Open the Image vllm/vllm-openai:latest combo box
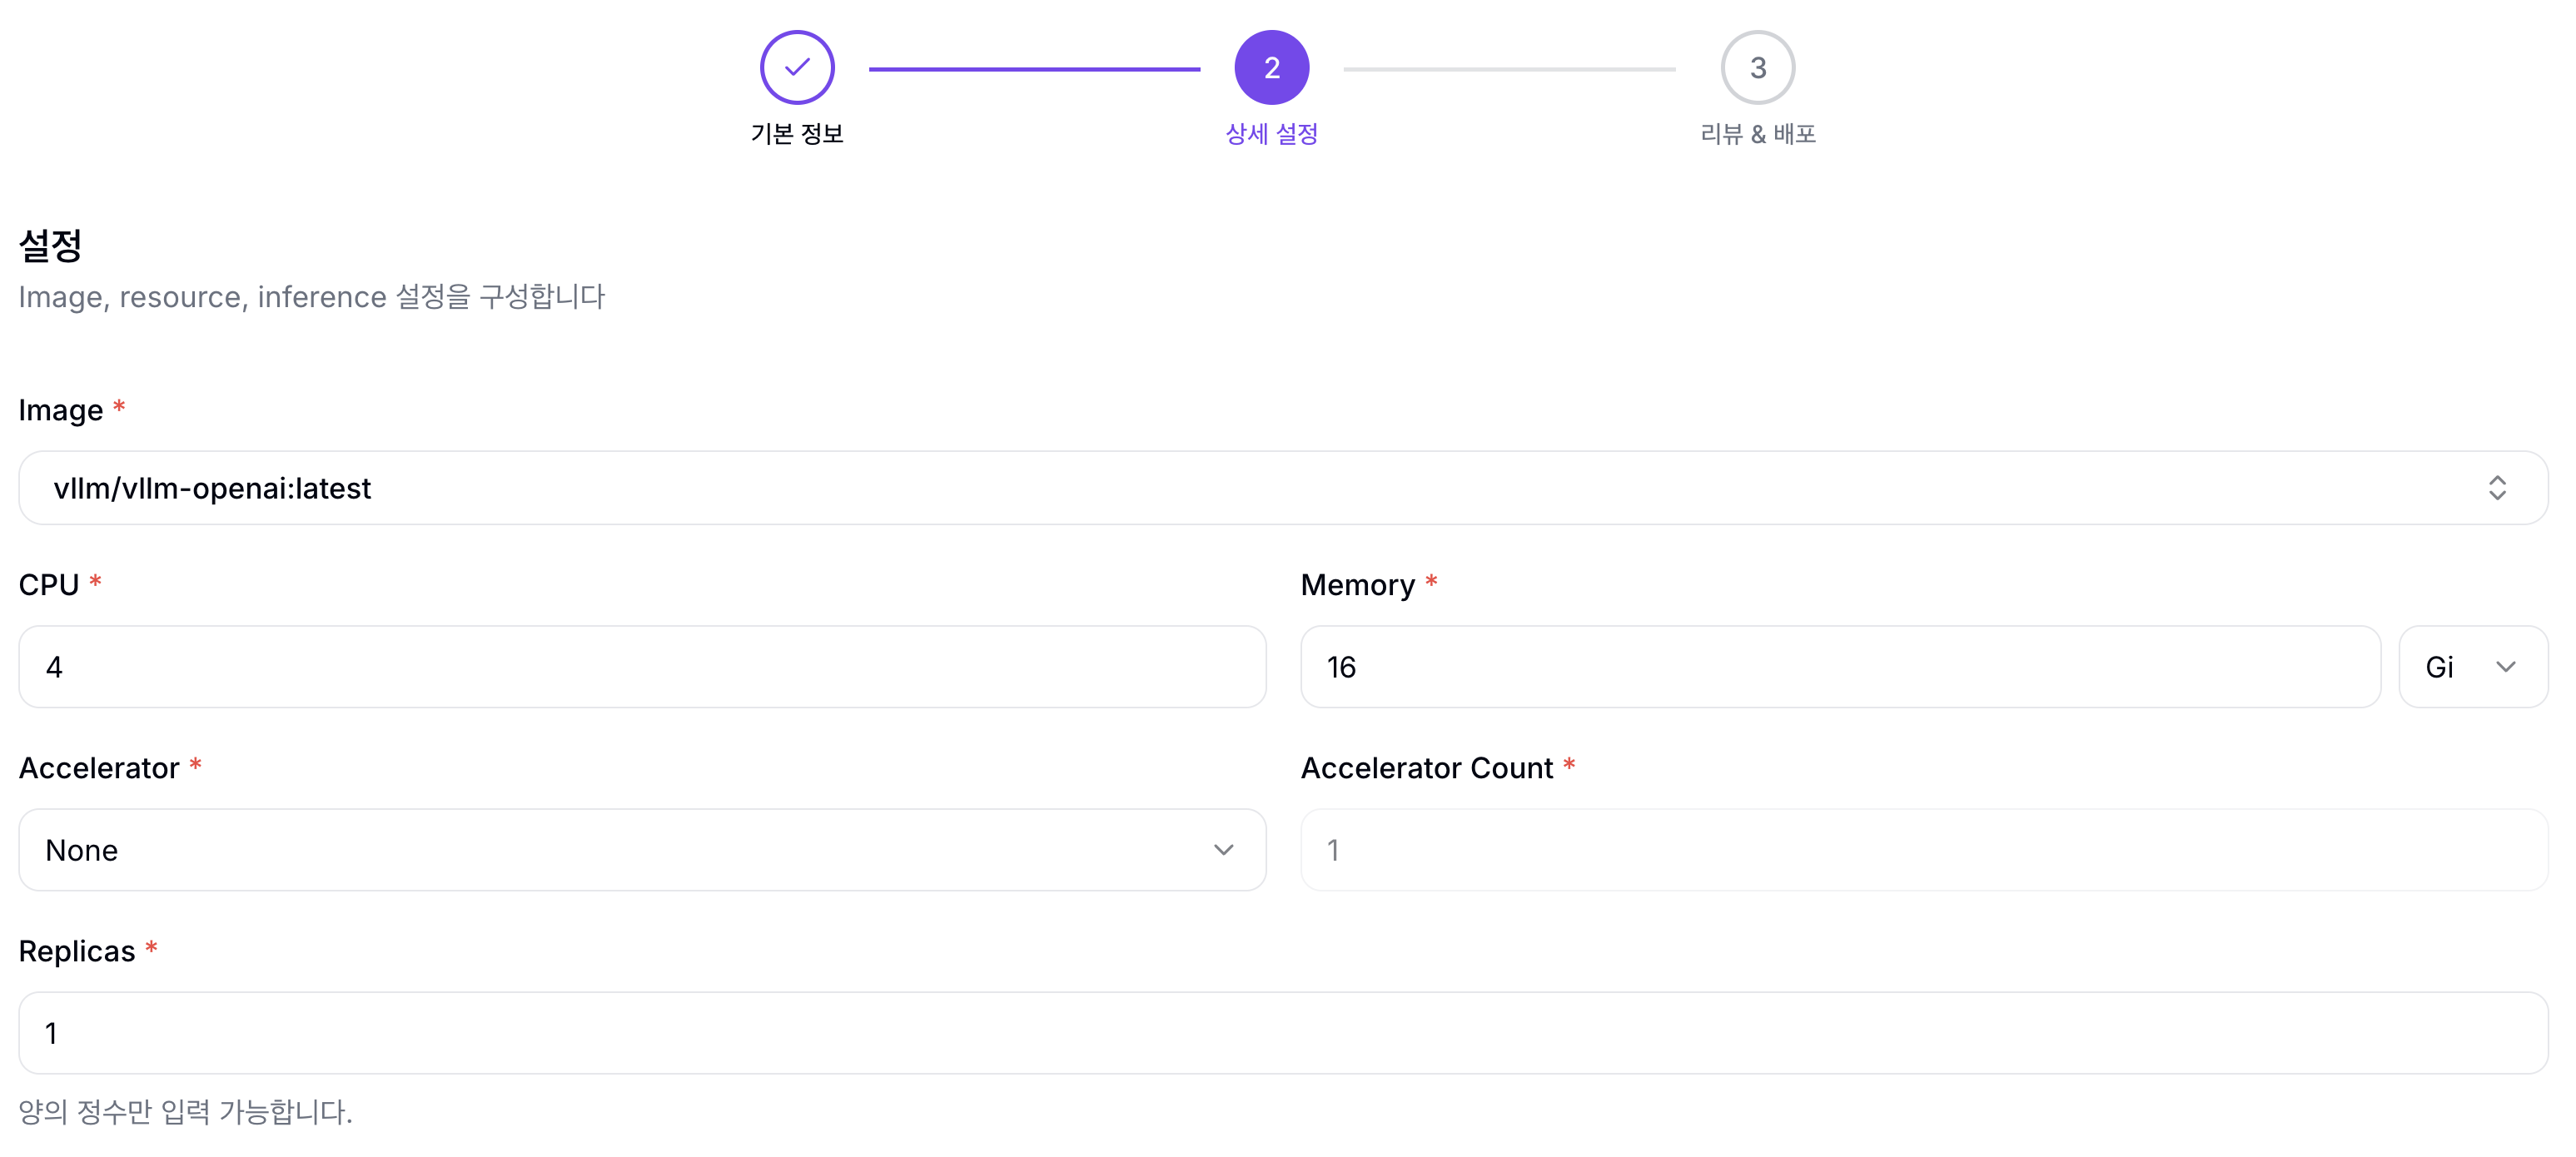This screenshot has width=2576, height=1157. point(1283,488)
